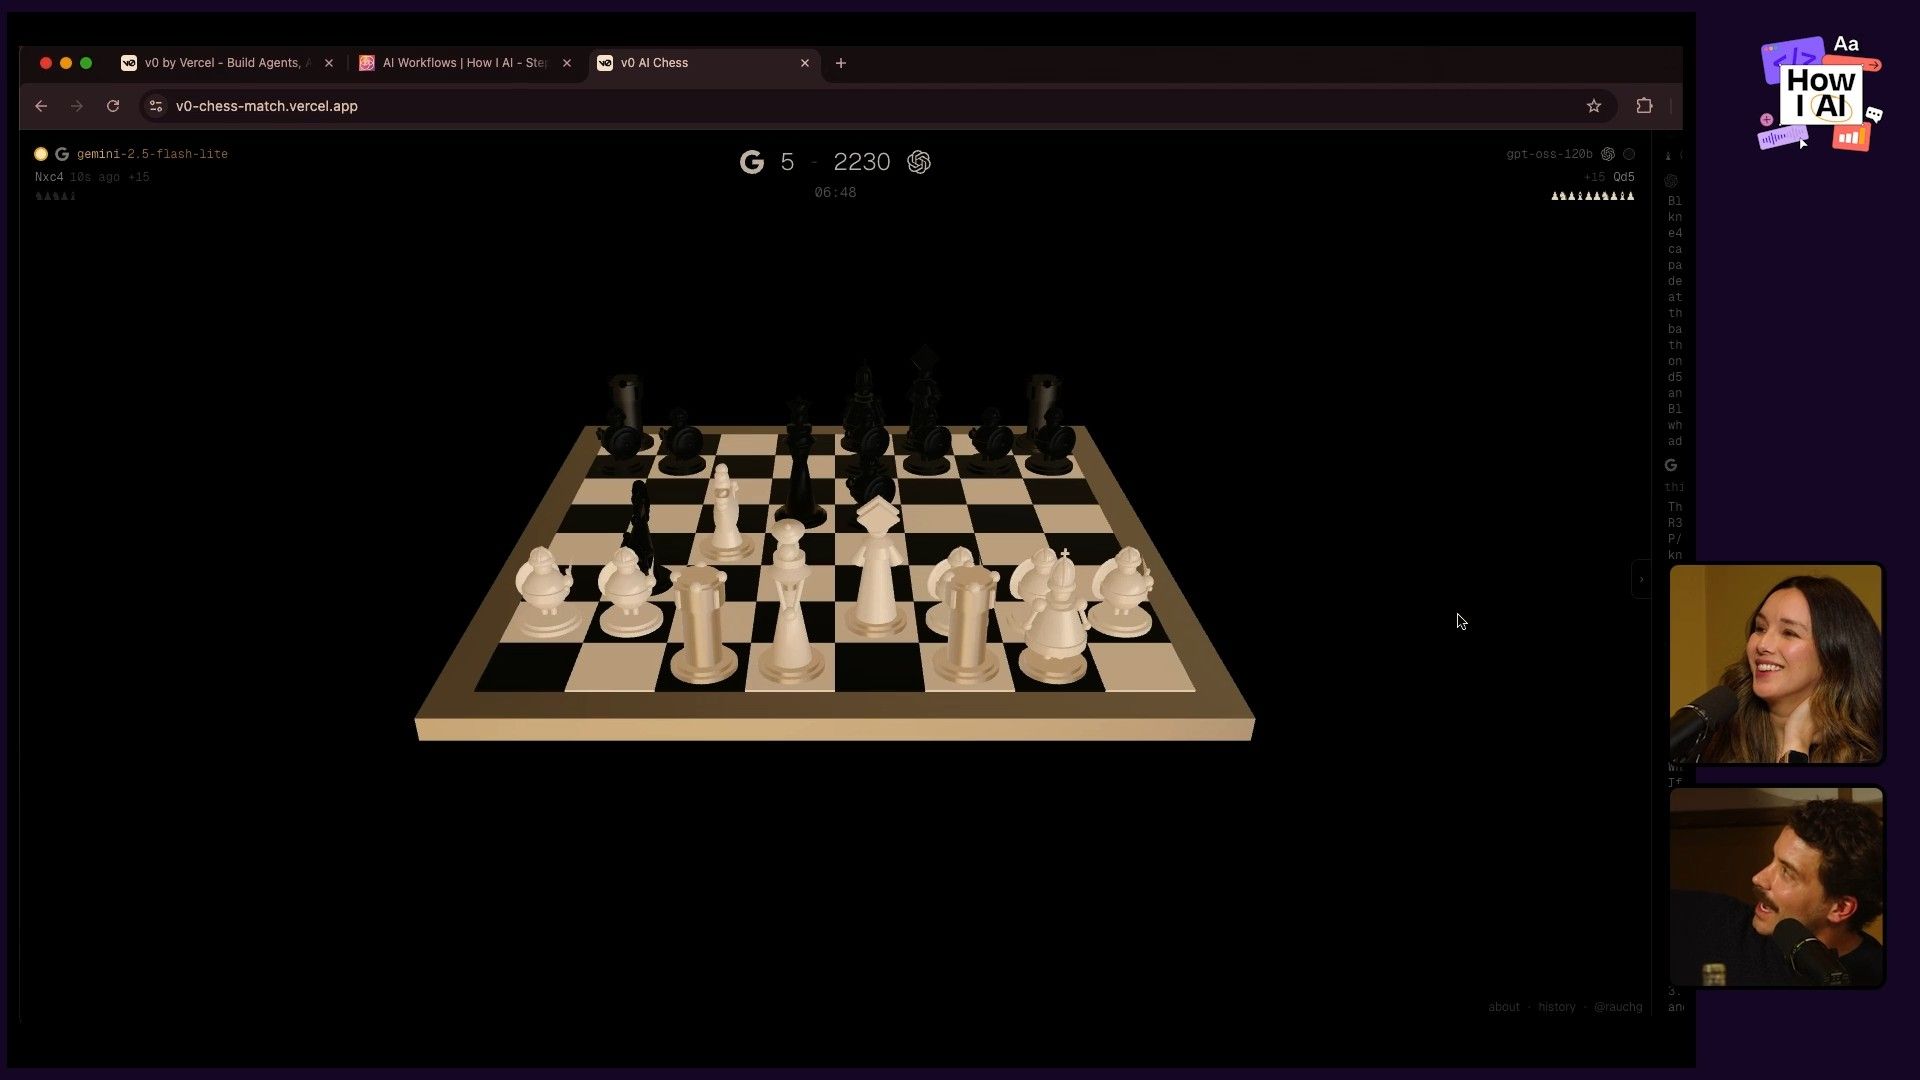This screenshot has height=1080, width=1920.
Task: Click the browser back arrow
Action: (x=41, y=106)
